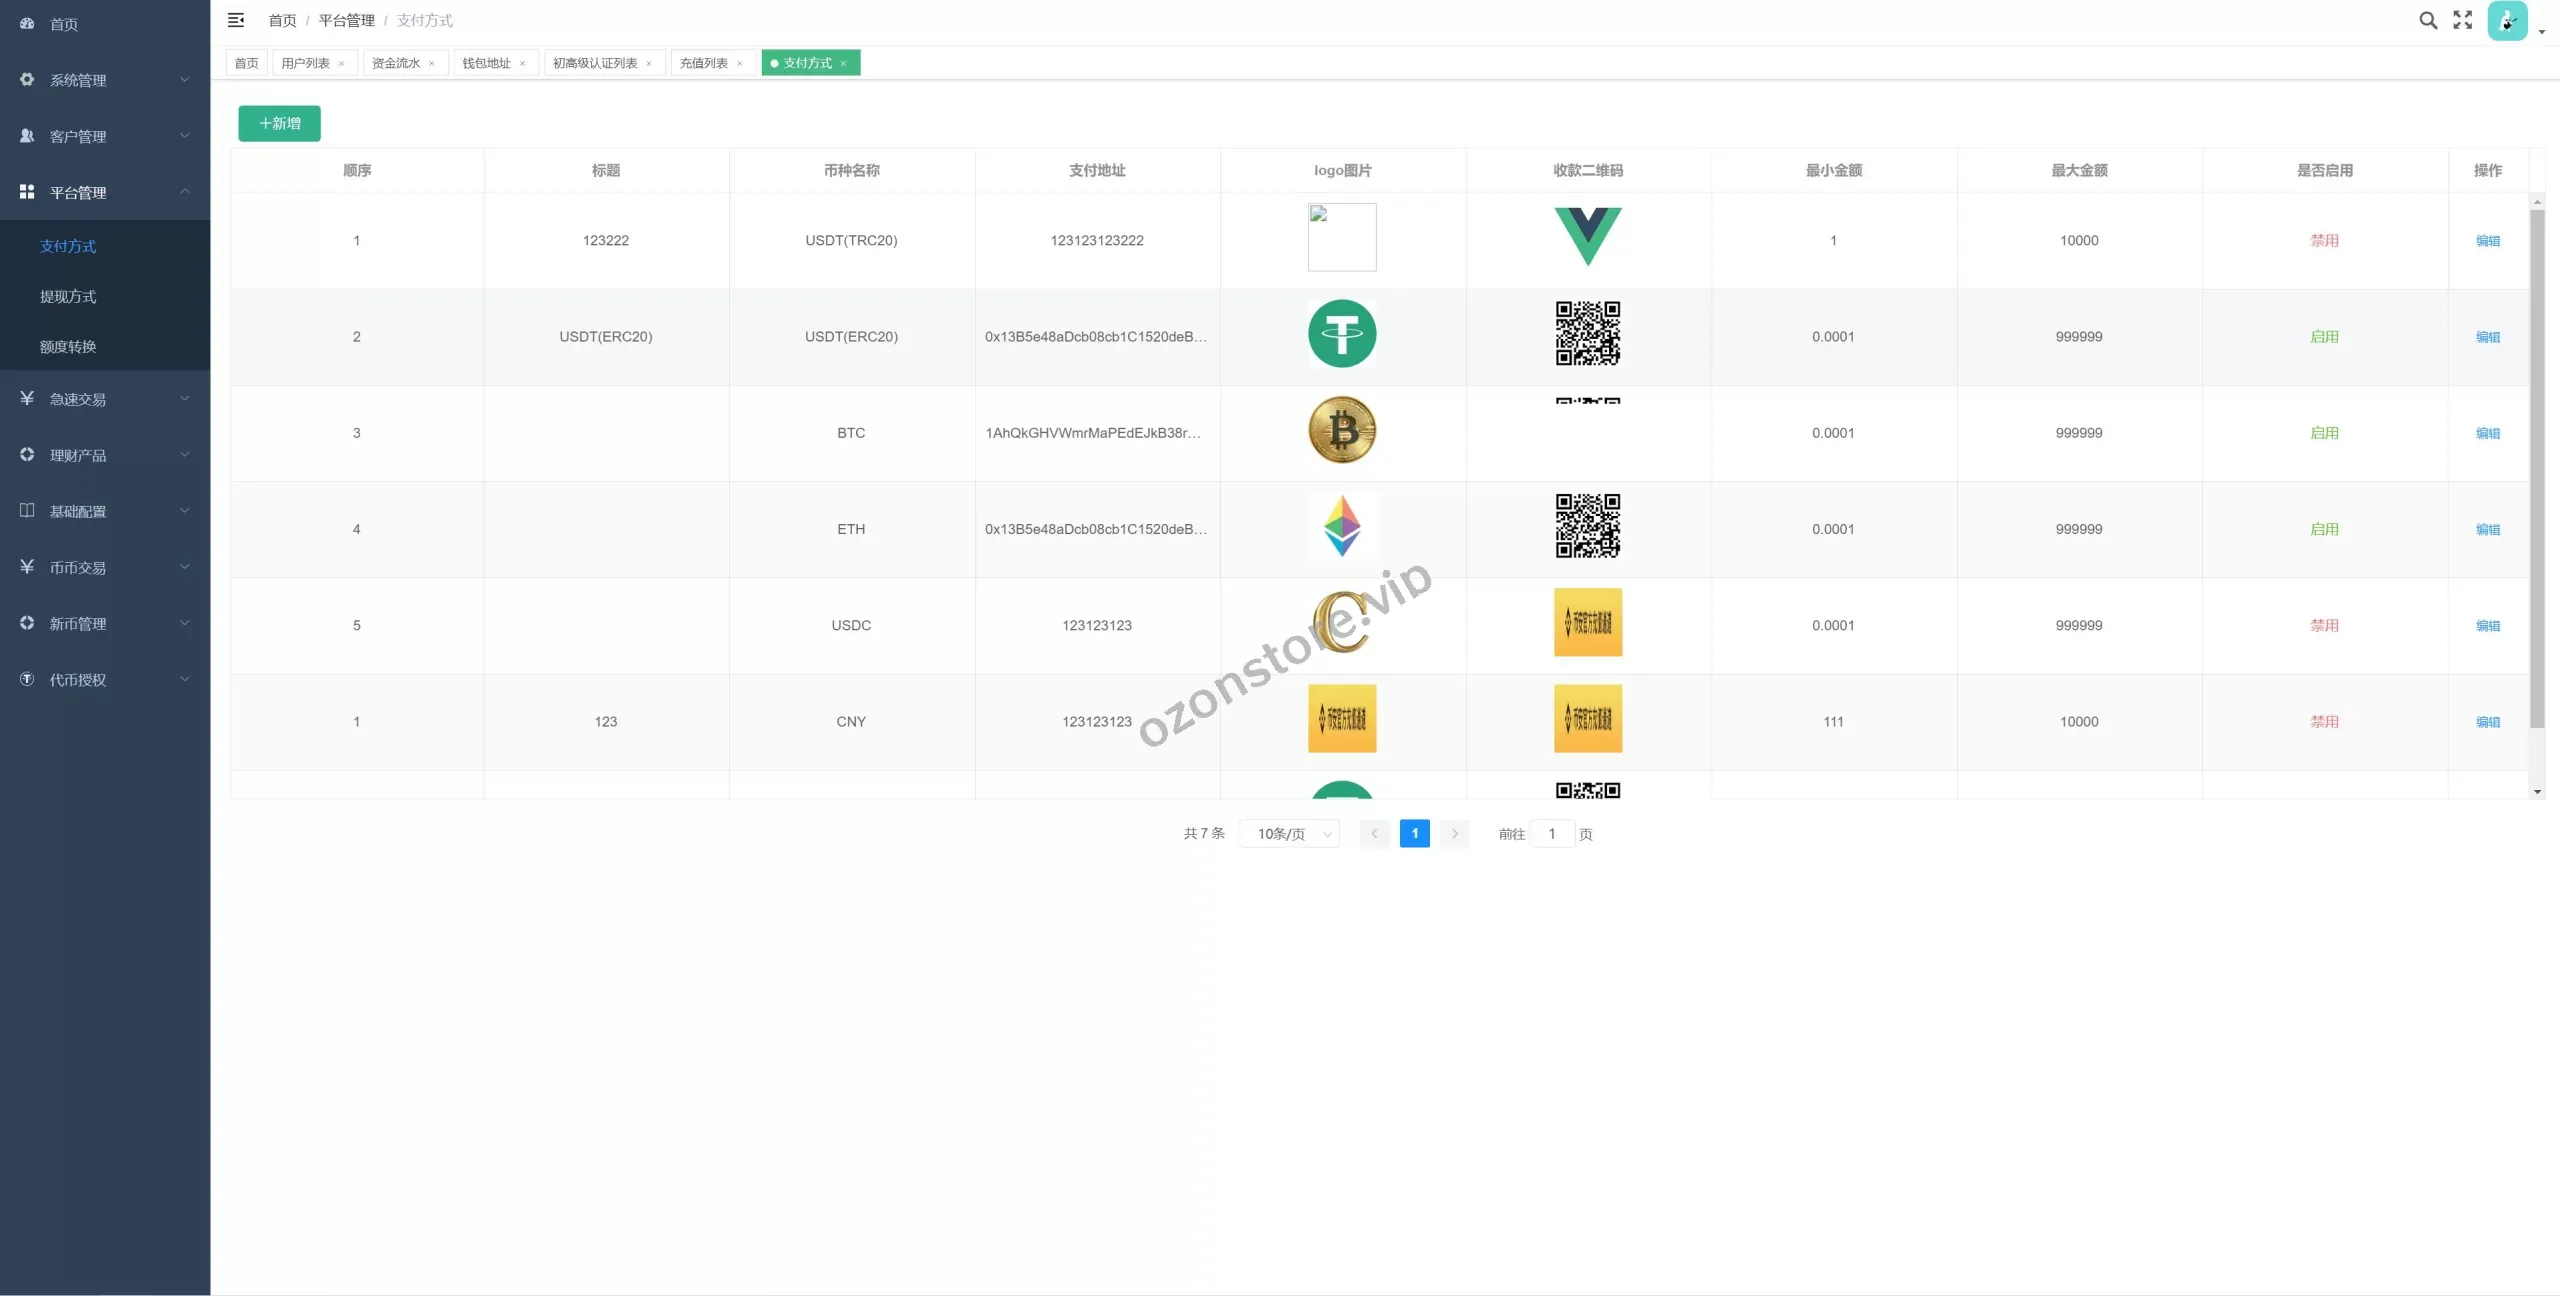Close the 用户列表 tab
This screenshot has width=2560, height=1296.
click(x=342, y=64)
